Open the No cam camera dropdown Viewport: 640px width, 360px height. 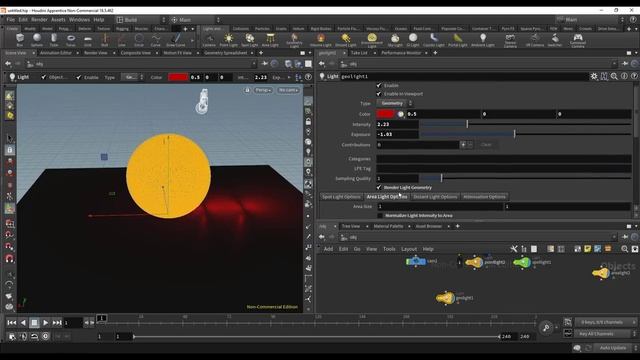tap(288, 90)
